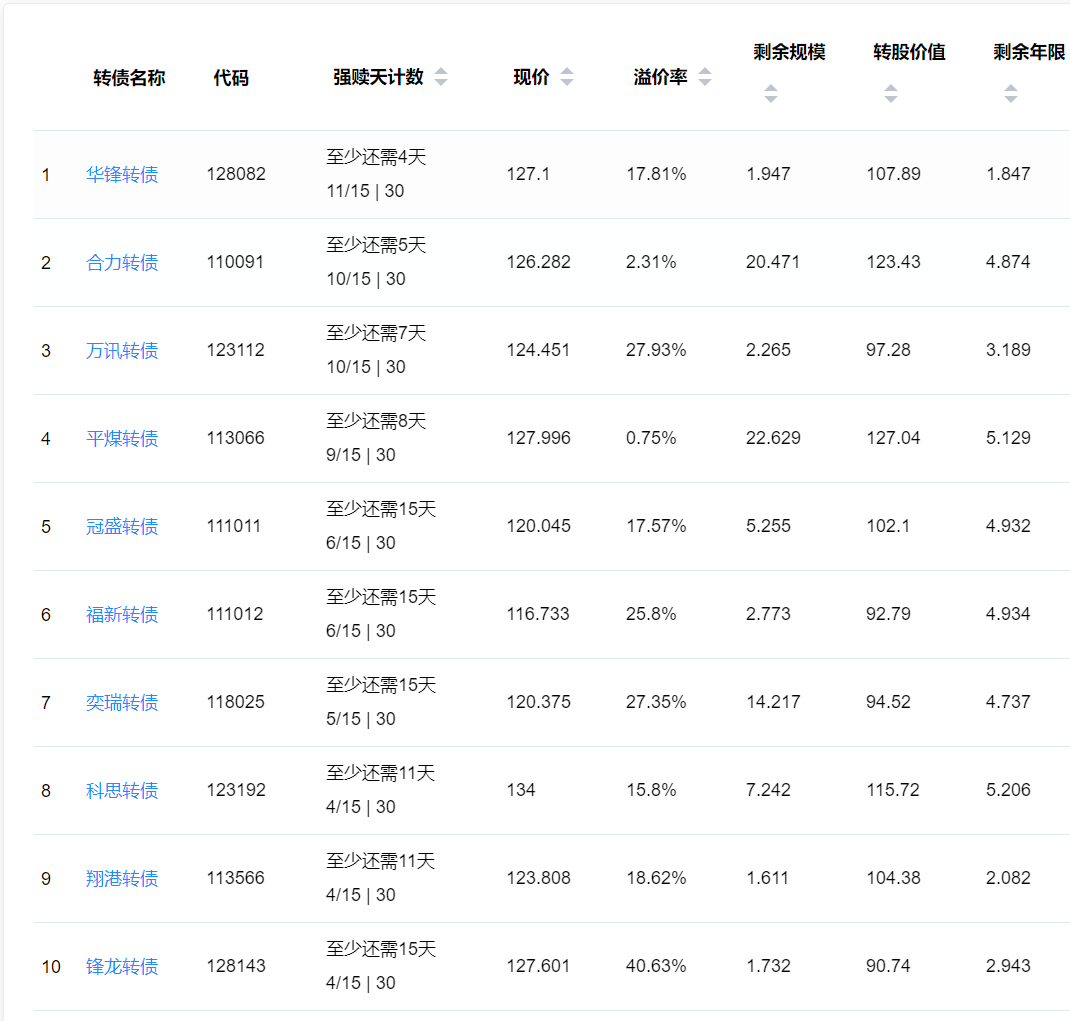Sort the table by 现价 arrows icon
Viewport: 1070px width, 1021px height.
(567, 77)
